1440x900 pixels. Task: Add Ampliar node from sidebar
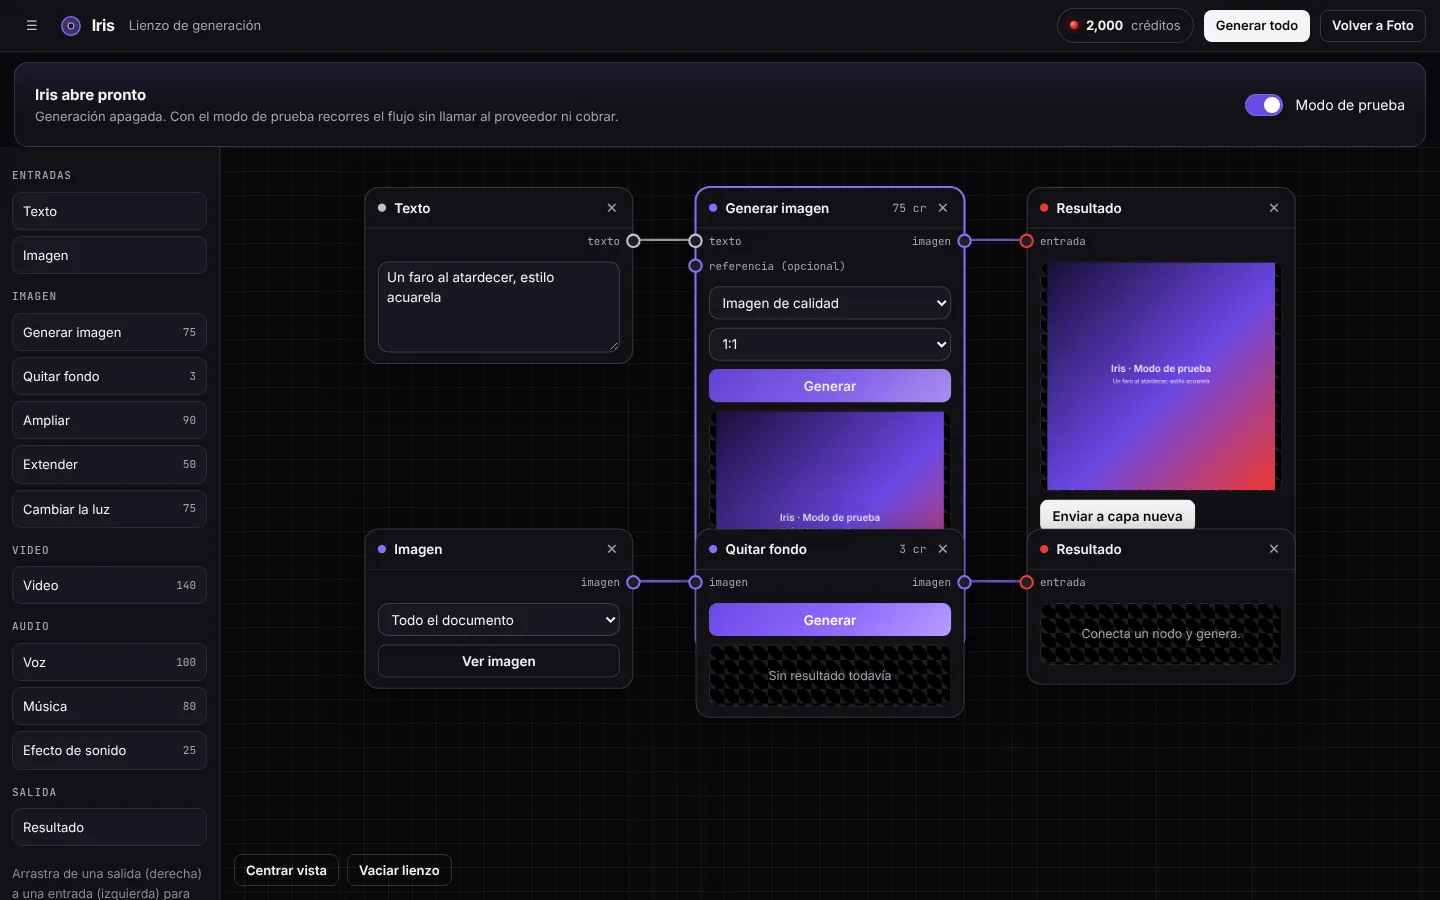(109, 420)
